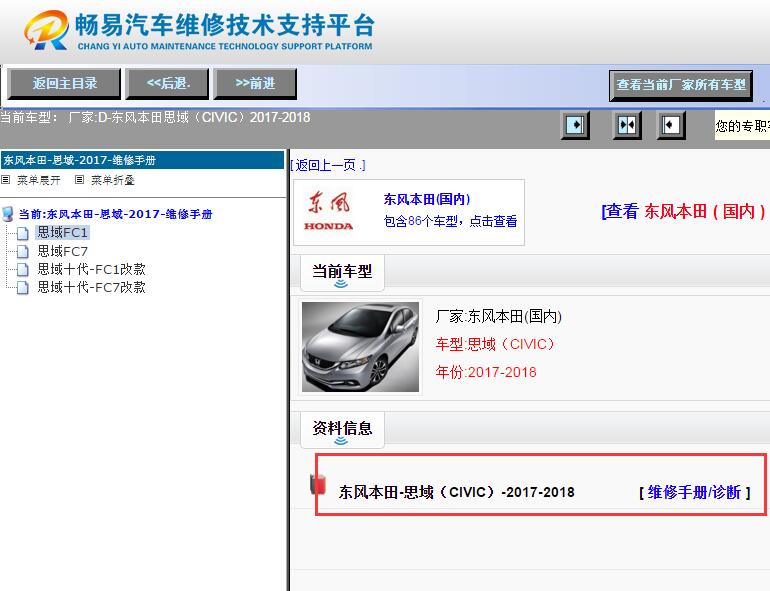The image size is (770, 591).
Task: Click 您的专职 notice box
Action: coord(742,126)
